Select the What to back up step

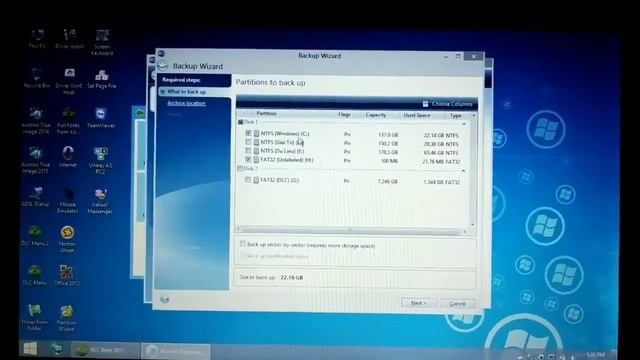tap(194, 91)
